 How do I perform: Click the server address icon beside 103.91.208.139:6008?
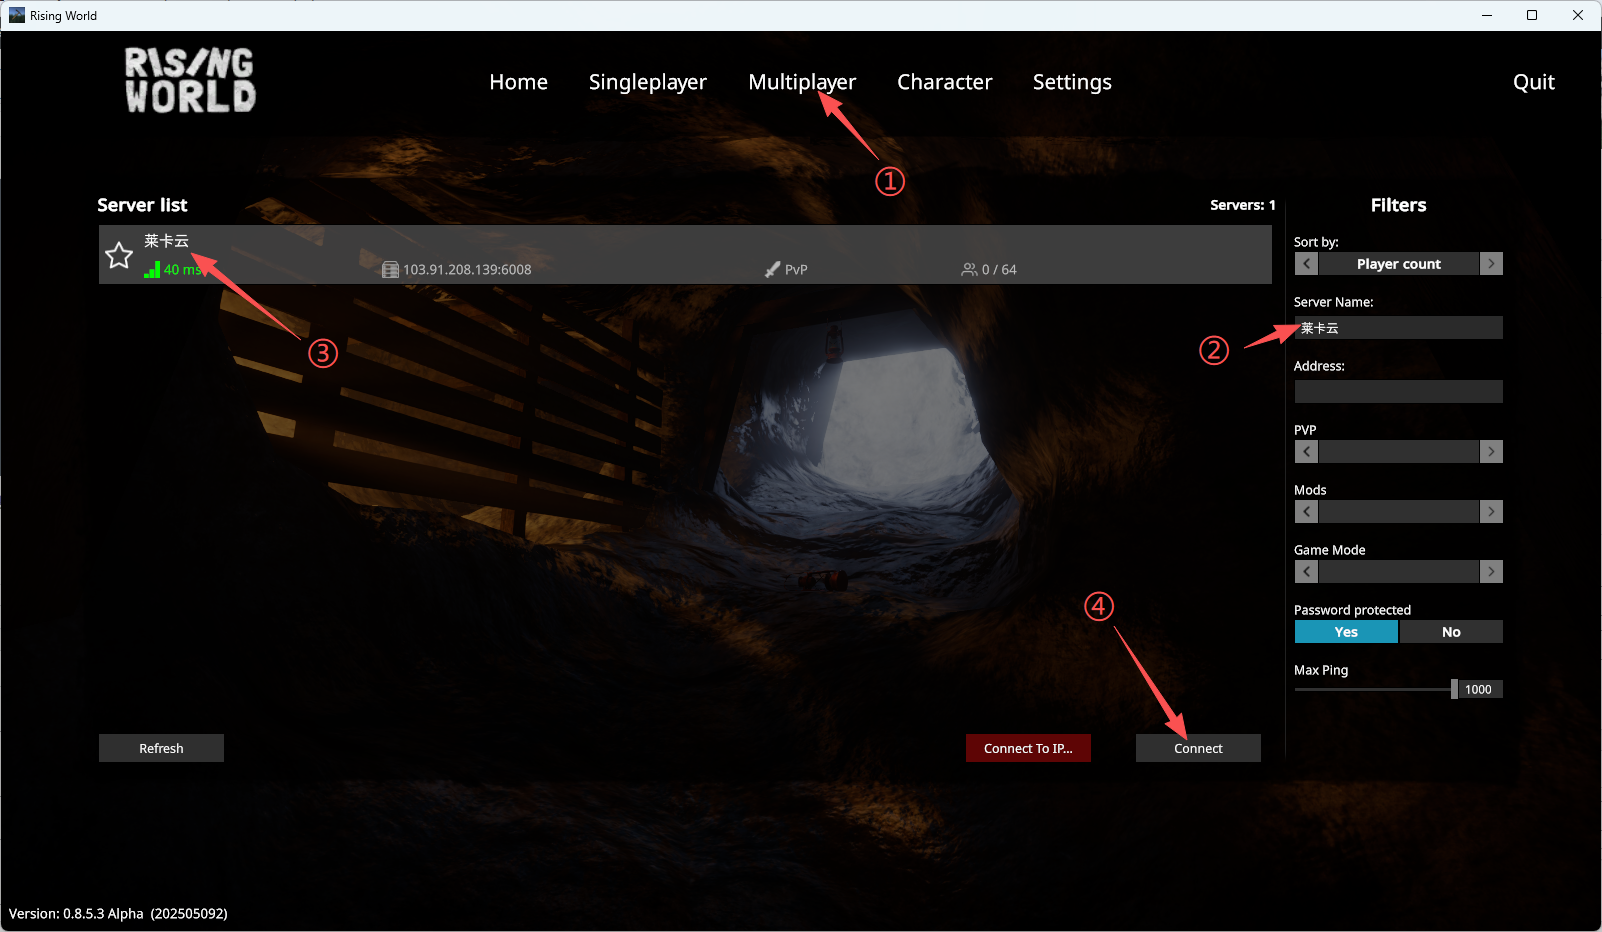[390, 270]
